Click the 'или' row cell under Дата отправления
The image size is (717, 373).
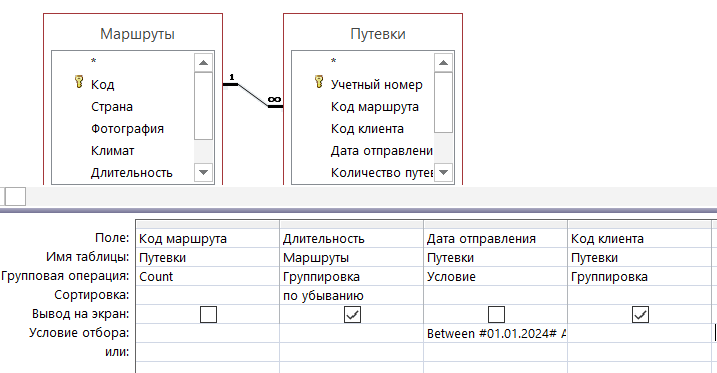(496, 352)
